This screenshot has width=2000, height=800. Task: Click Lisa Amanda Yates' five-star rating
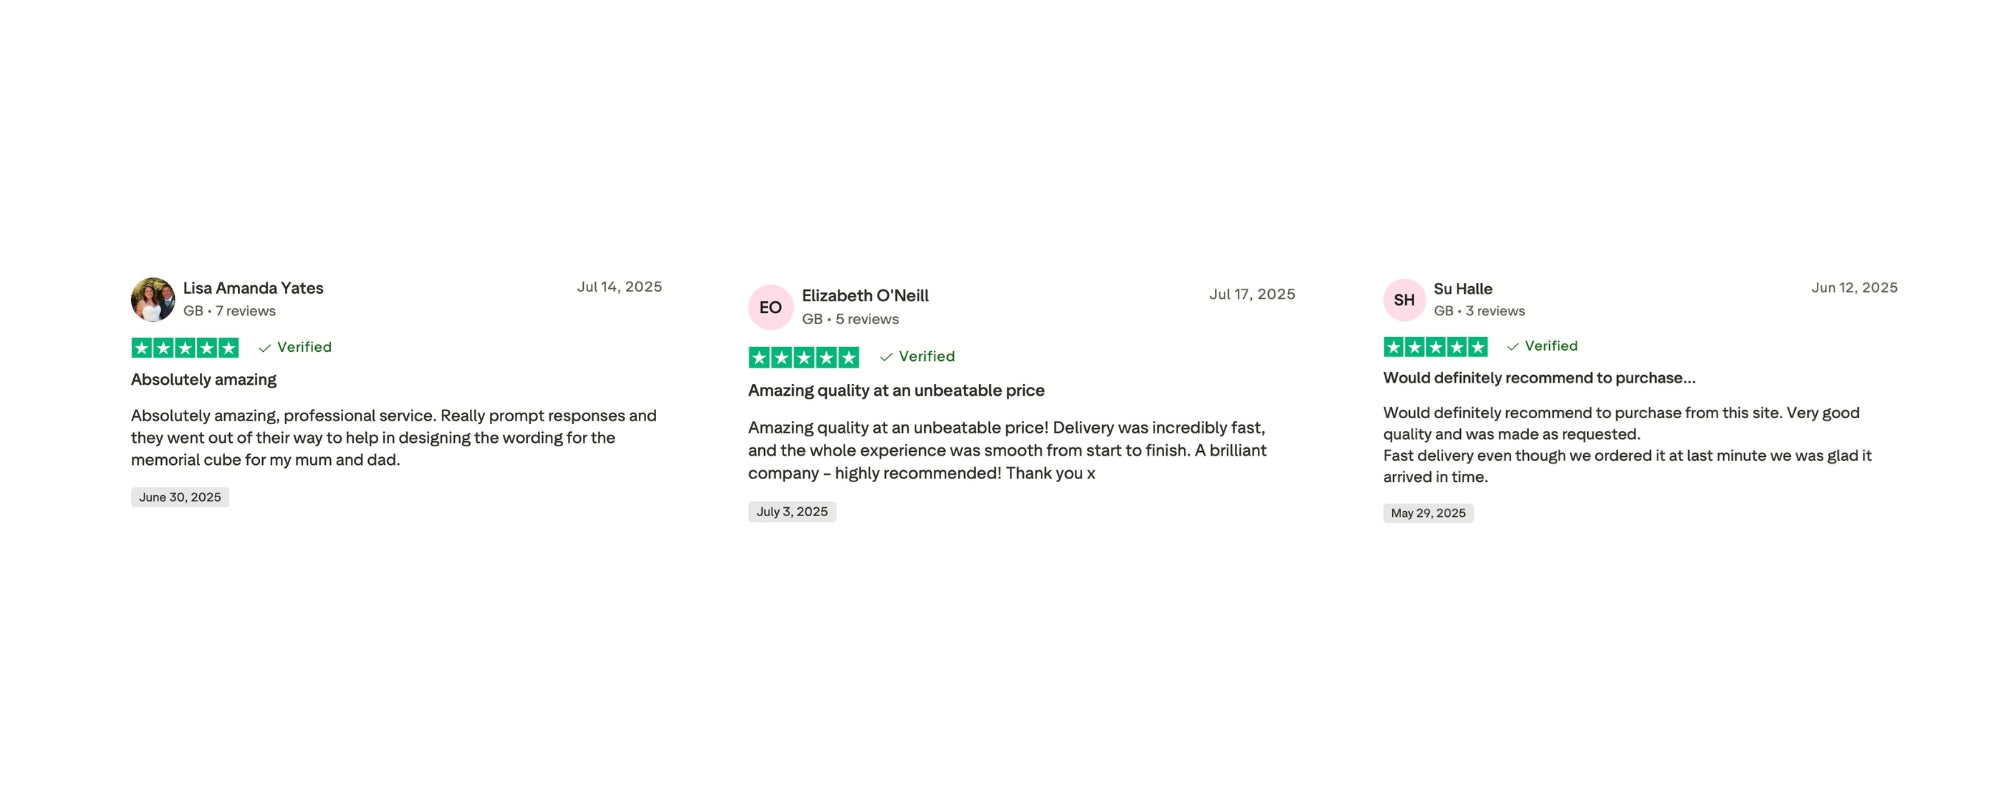coord(185,348)
